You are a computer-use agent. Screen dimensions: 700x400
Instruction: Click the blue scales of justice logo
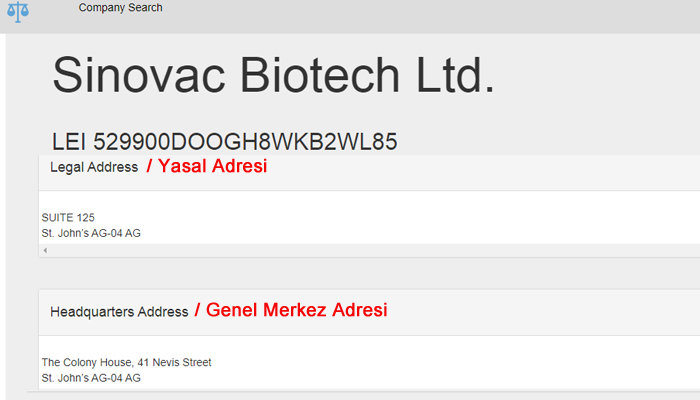[18, 12]
